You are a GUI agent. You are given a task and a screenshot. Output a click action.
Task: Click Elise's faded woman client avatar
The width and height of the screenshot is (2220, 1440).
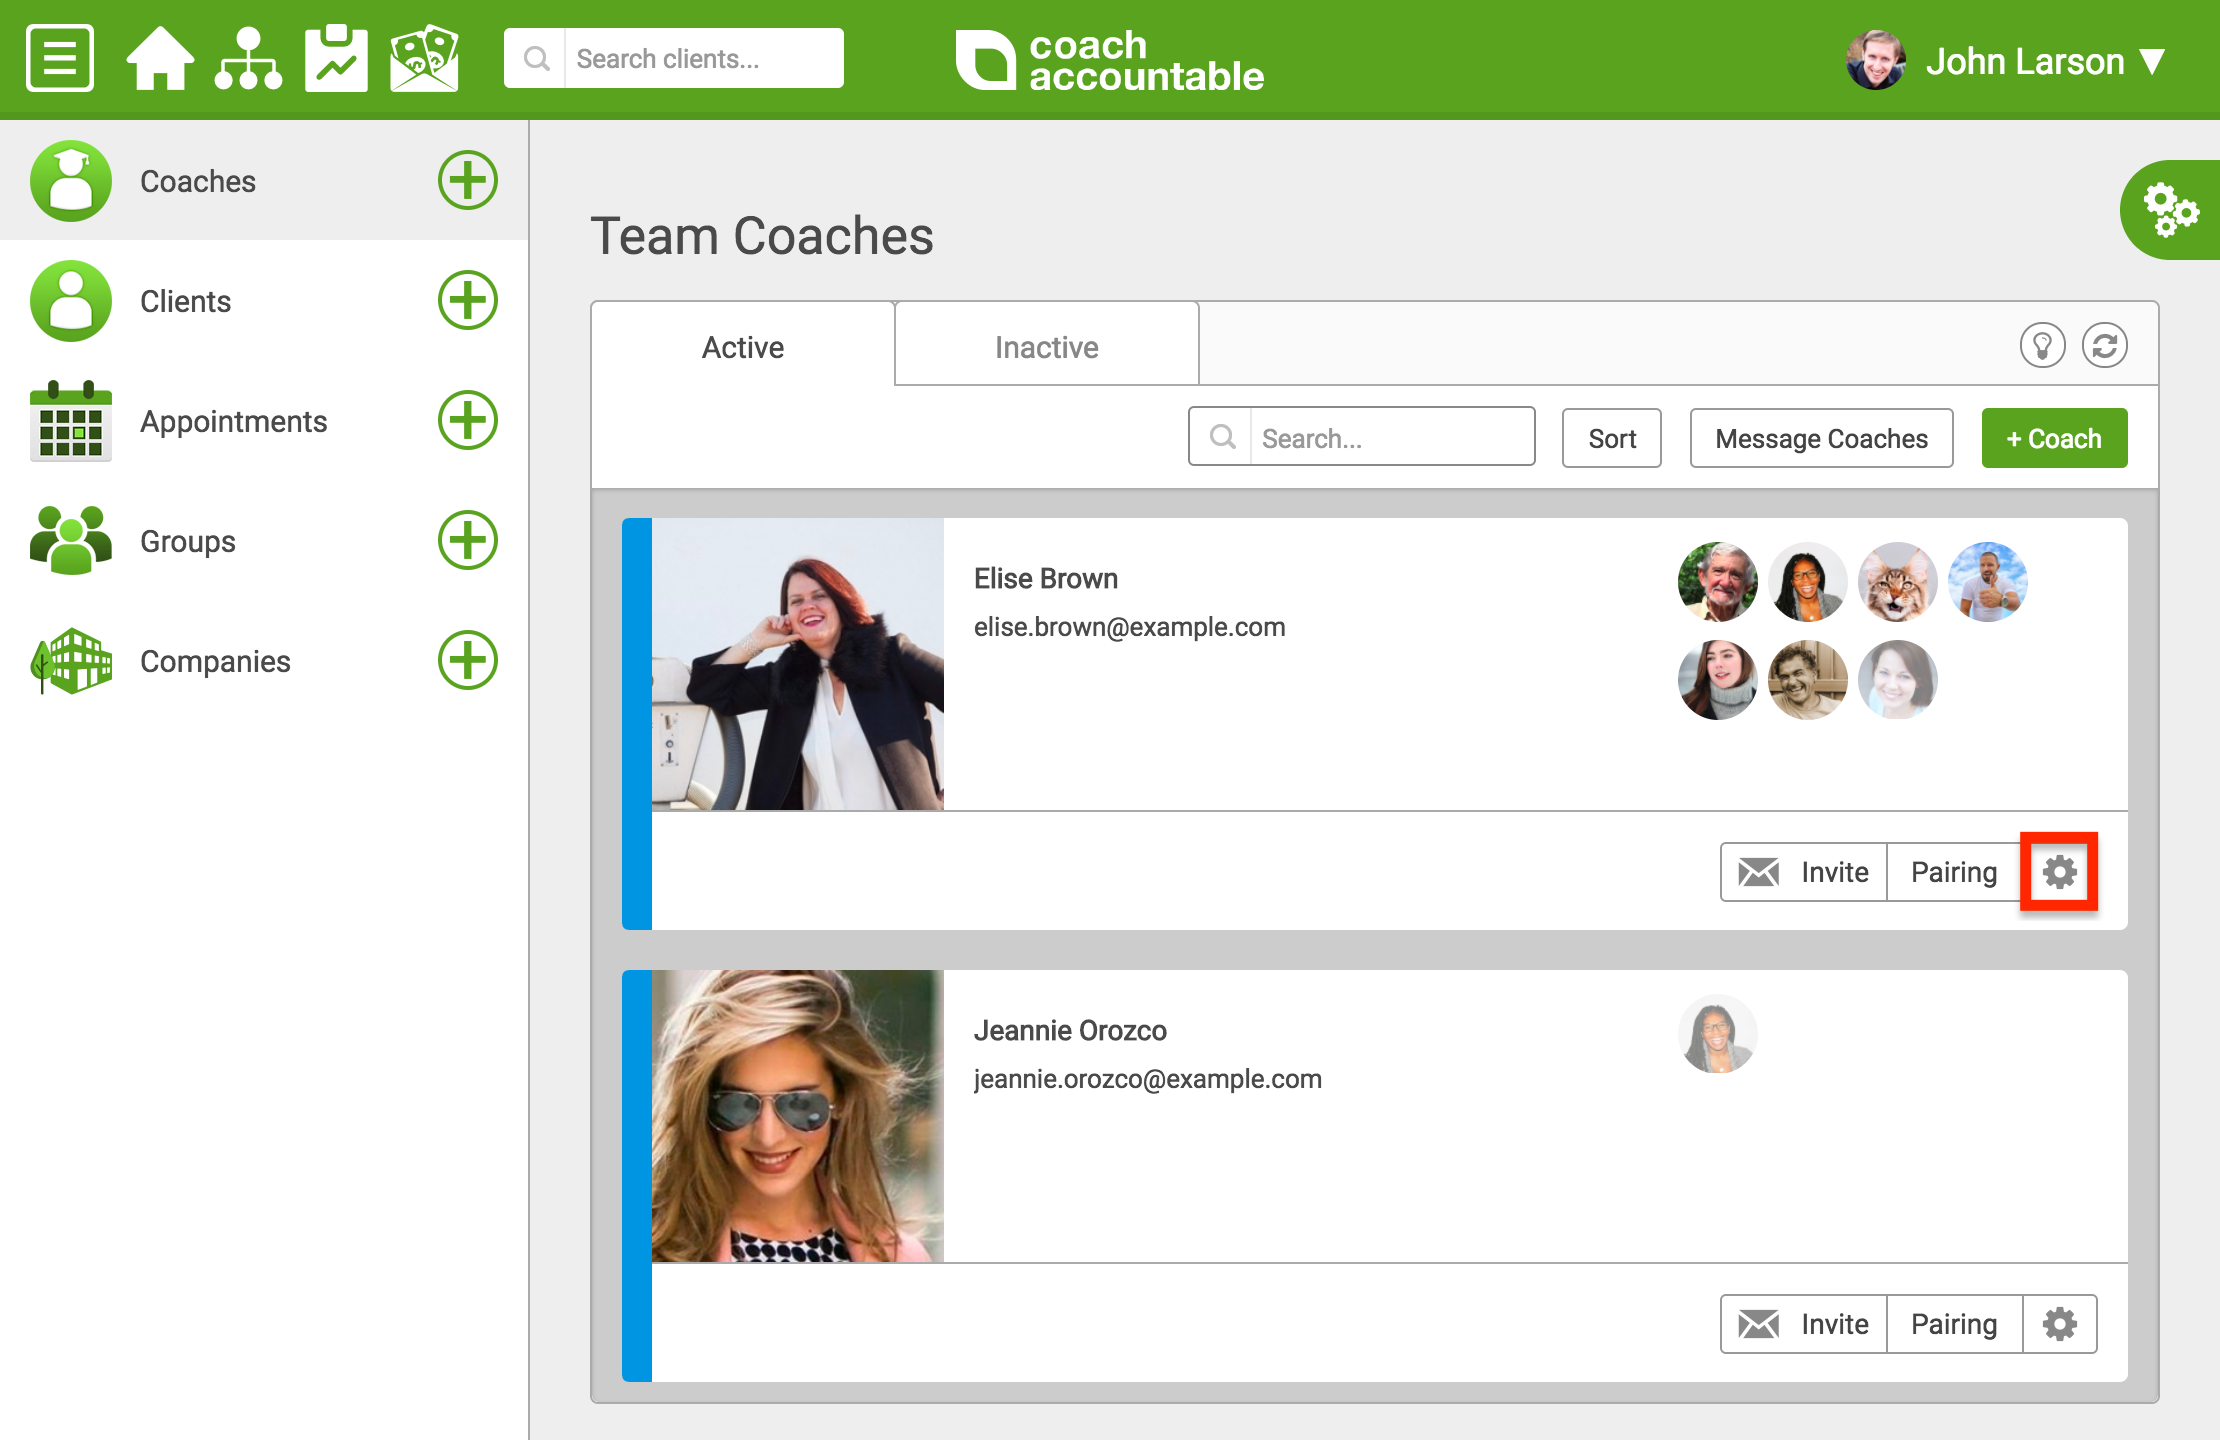pyautogui.click(x=1898, y=680)
